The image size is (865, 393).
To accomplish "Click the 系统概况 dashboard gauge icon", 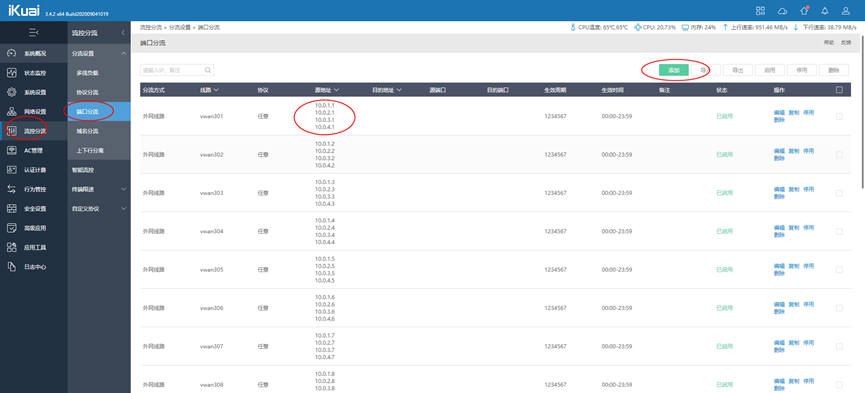I will click(x=12, y=54).
